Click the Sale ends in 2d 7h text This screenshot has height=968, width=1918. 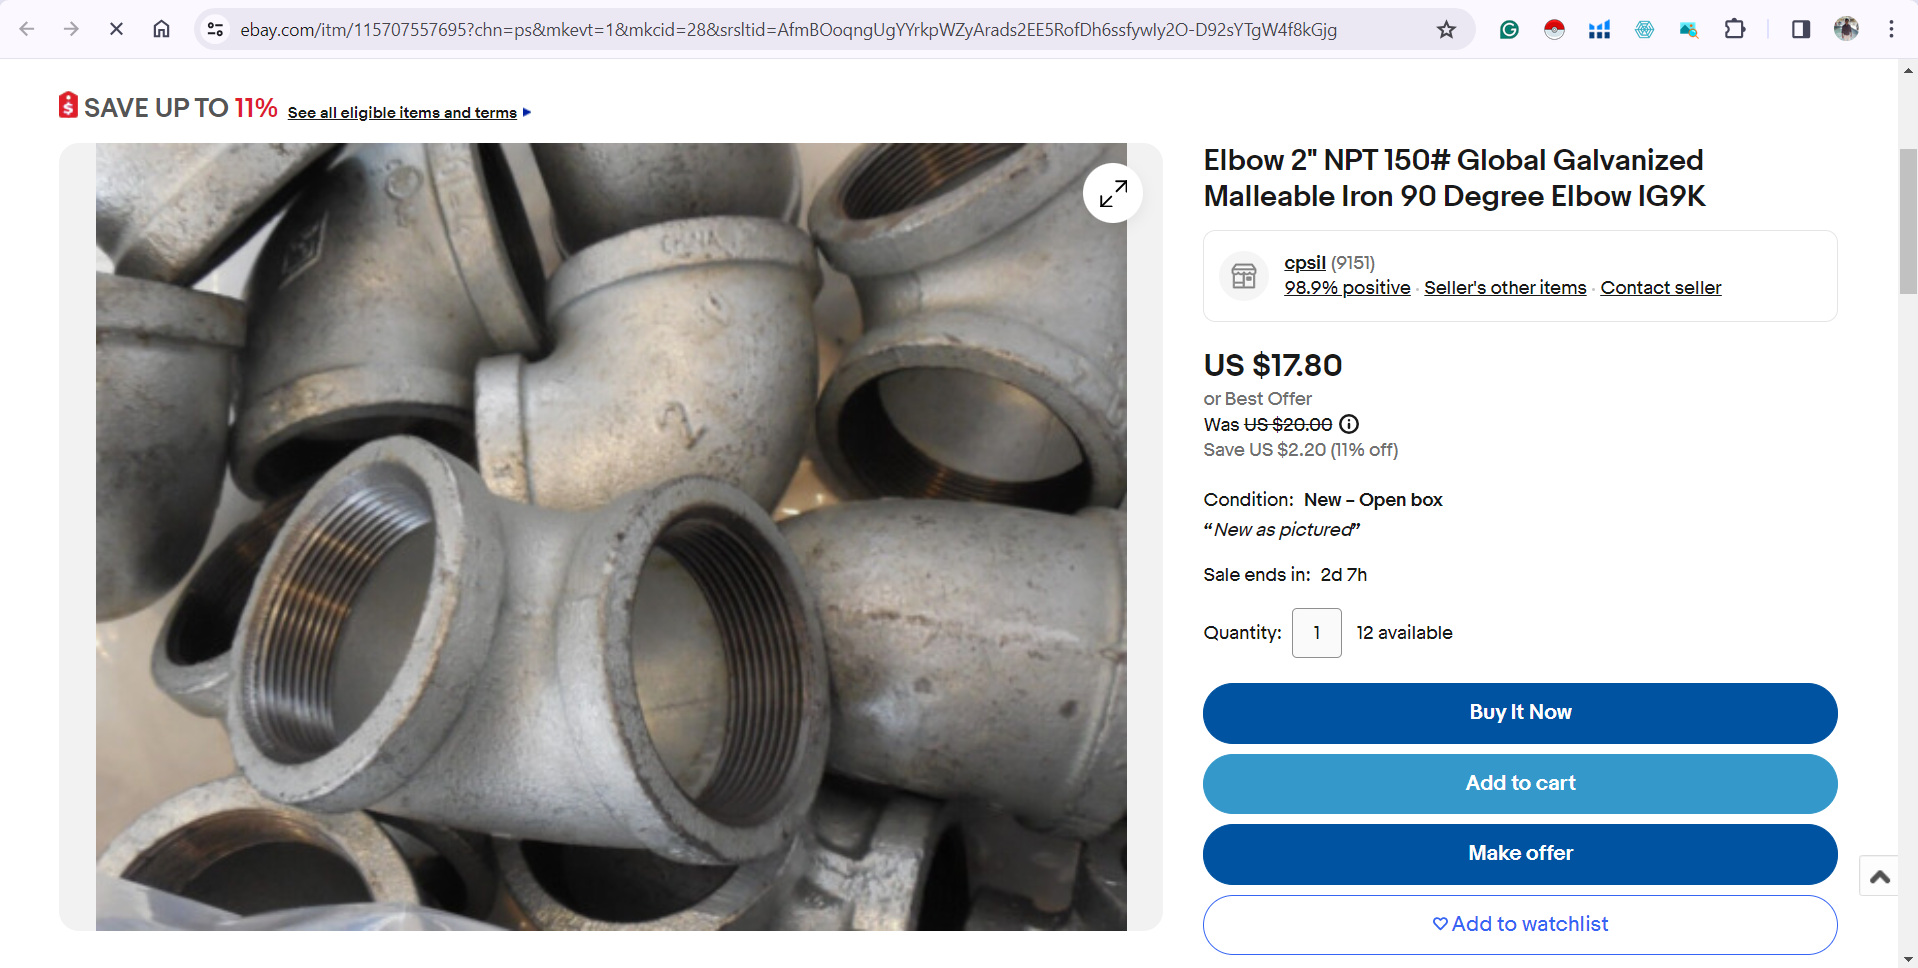(1285, 575)
